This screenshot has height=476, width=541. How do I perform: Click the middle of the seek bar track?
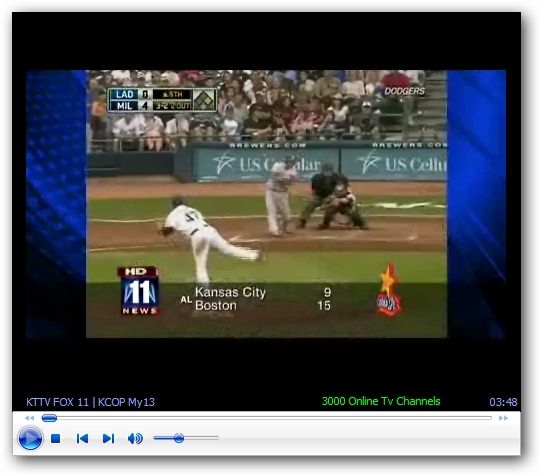[x=267, y=418]
